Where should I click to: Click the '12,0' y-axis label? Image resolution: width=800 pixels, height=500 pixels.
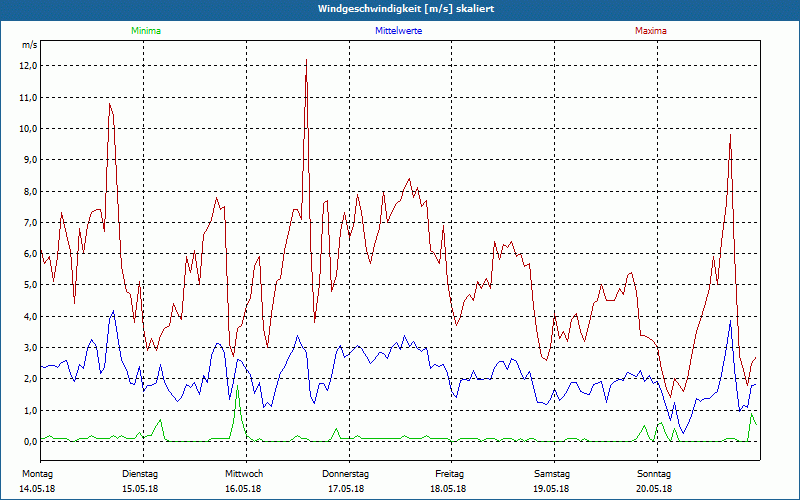(x=29, y=66)
